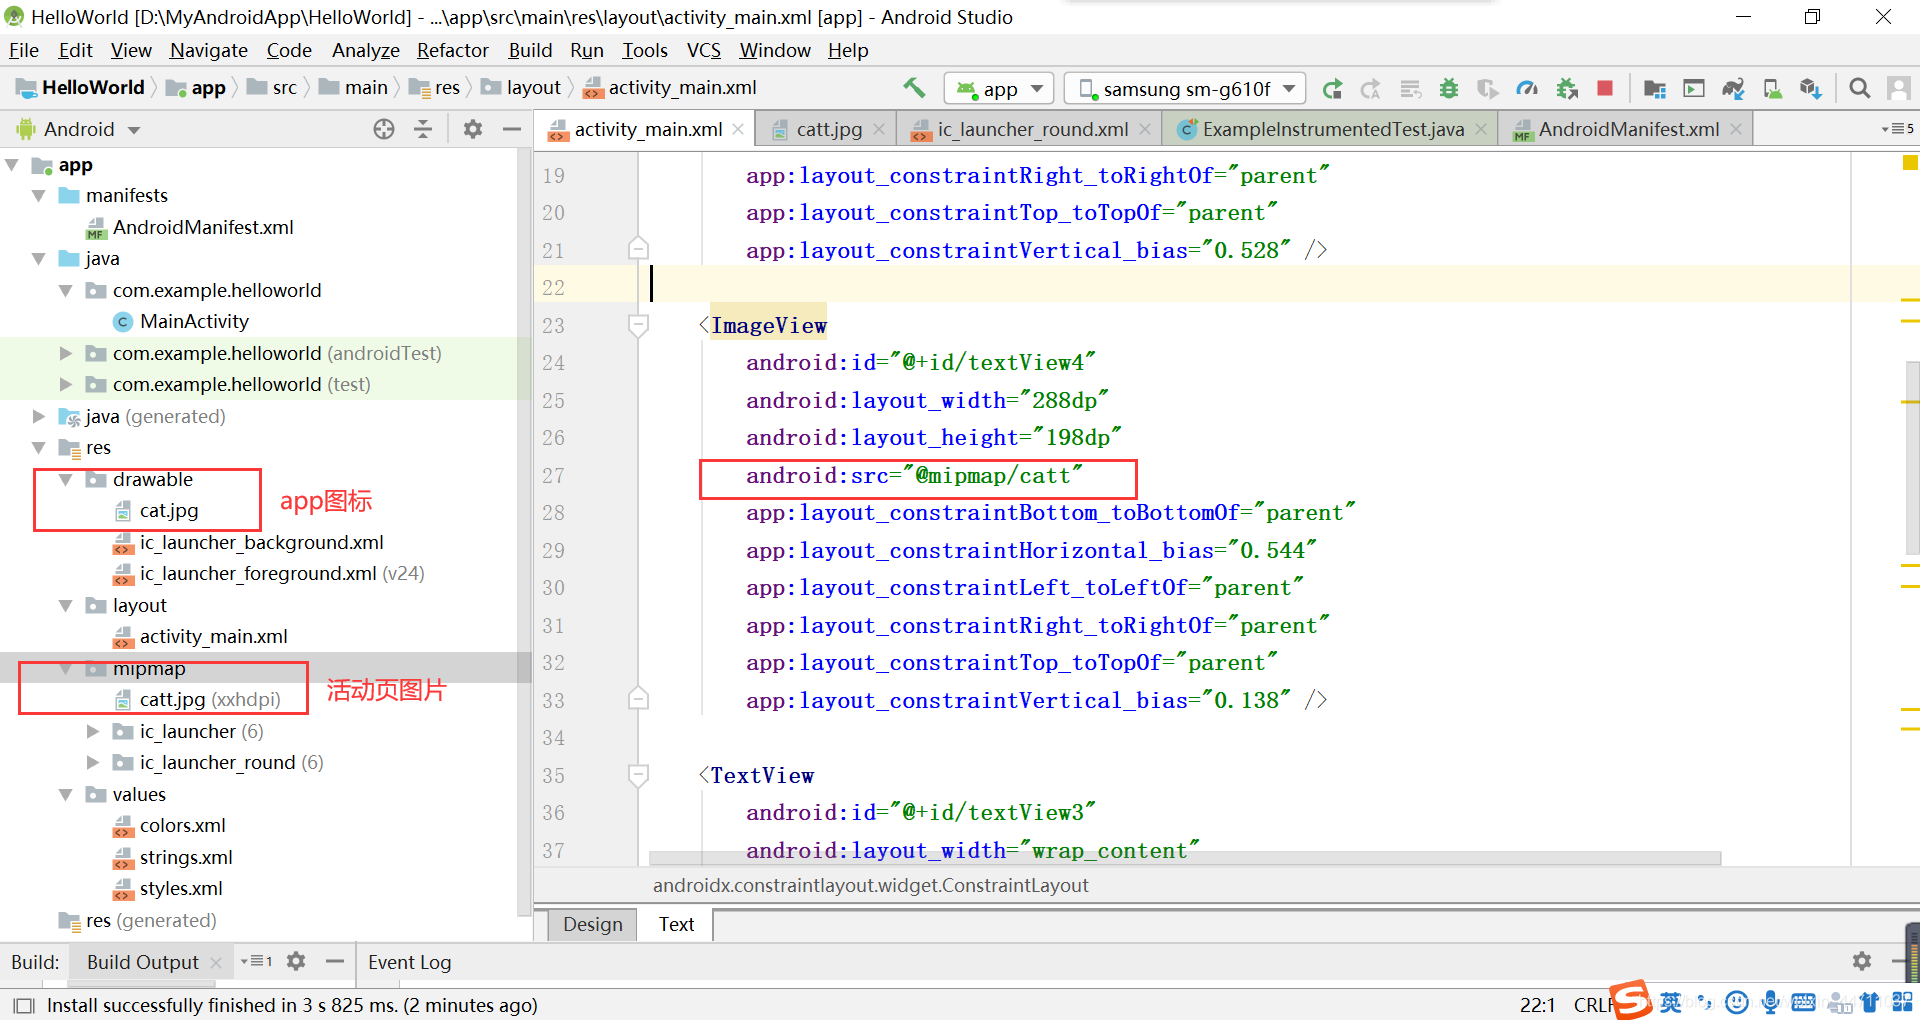Screen dimensions: 1920x1020
Task: Fold ImageView tag at line 23
Action: (x=638, y=325)
